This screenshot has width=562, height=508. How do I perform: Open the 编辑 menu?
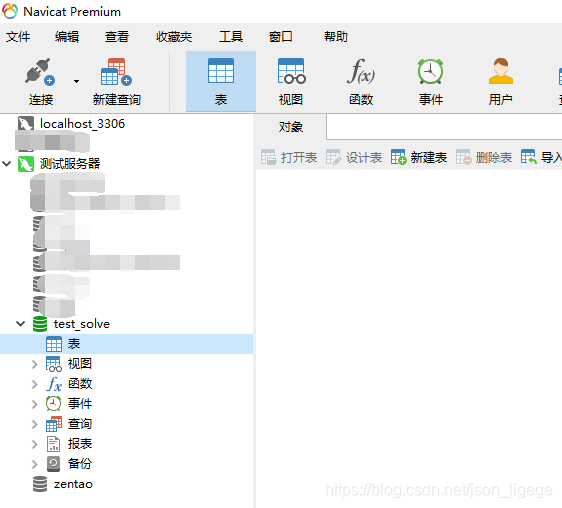67,37
